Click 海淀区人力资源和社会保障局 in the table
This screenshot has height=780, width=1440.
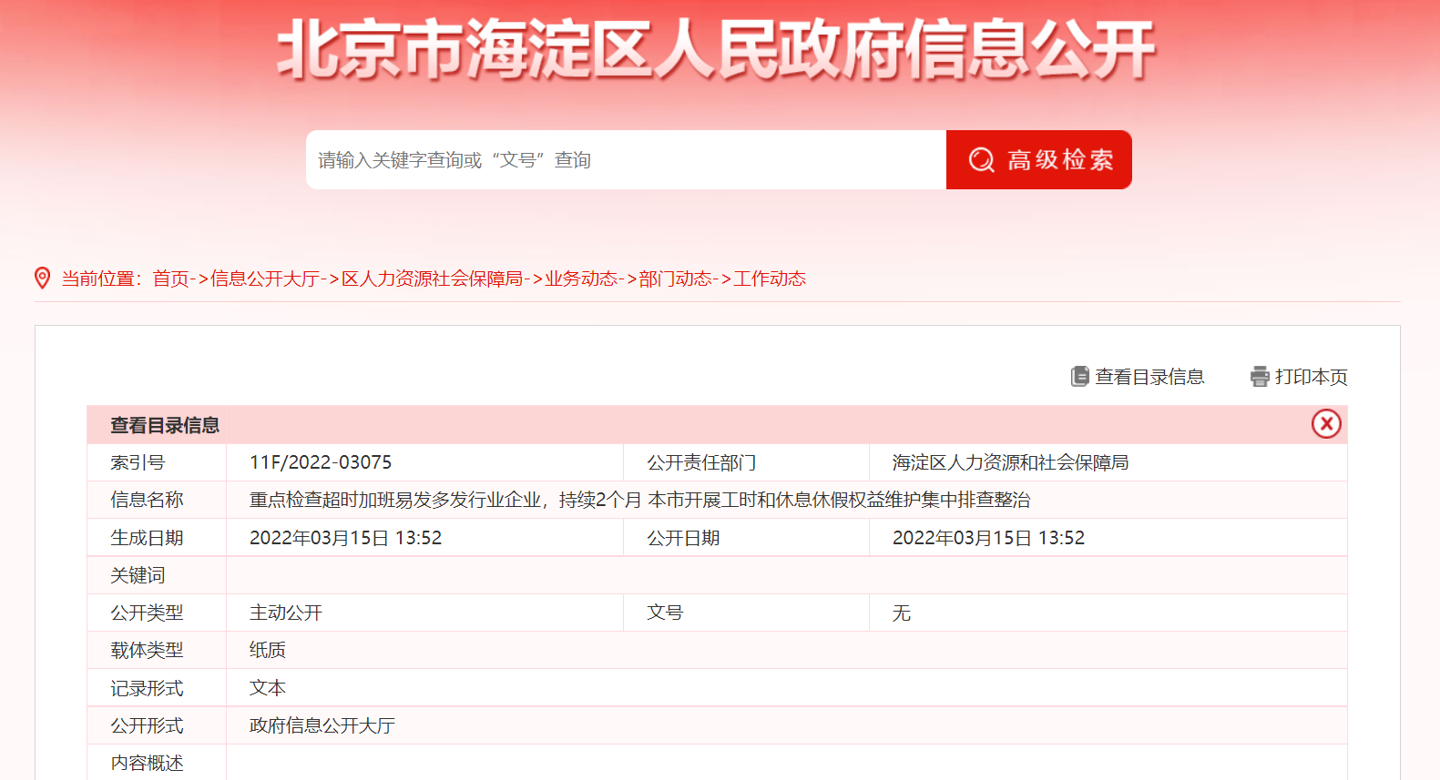1010,463
